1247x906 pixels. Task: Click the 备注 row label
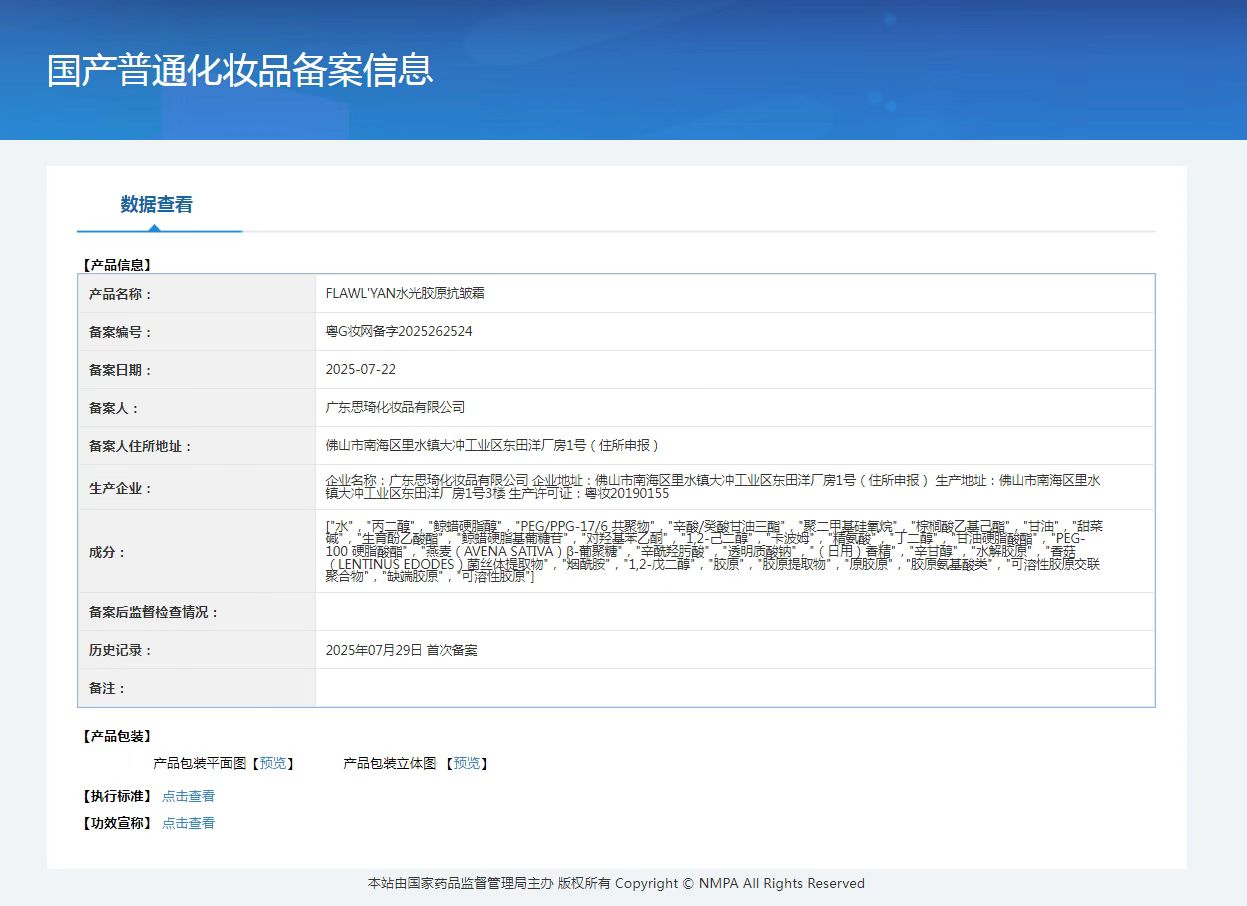[108, 688]
